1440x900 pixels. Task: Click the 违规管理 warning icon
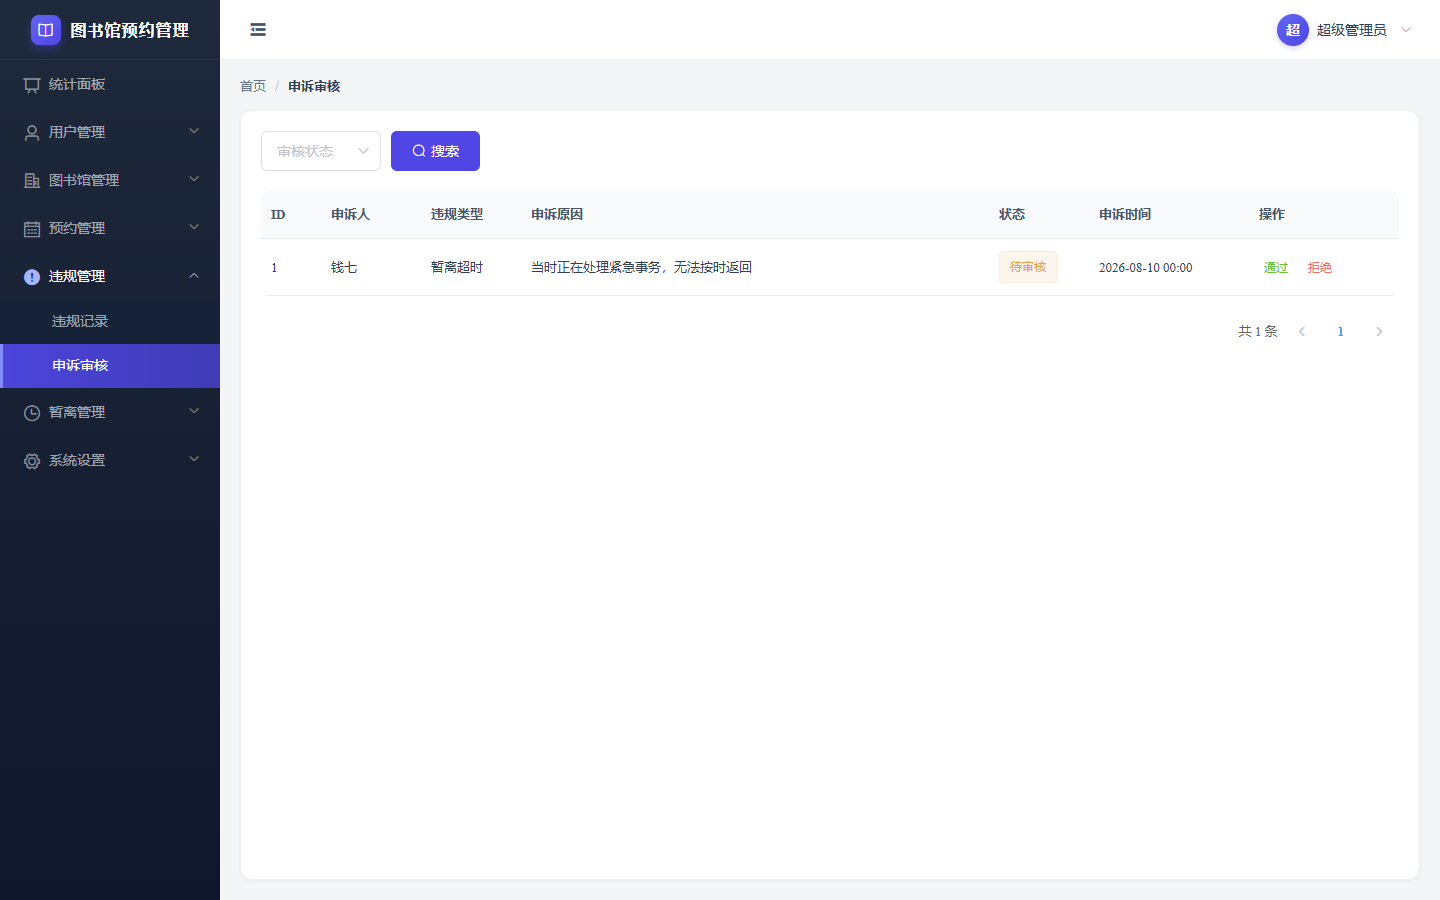coord(32,277)
